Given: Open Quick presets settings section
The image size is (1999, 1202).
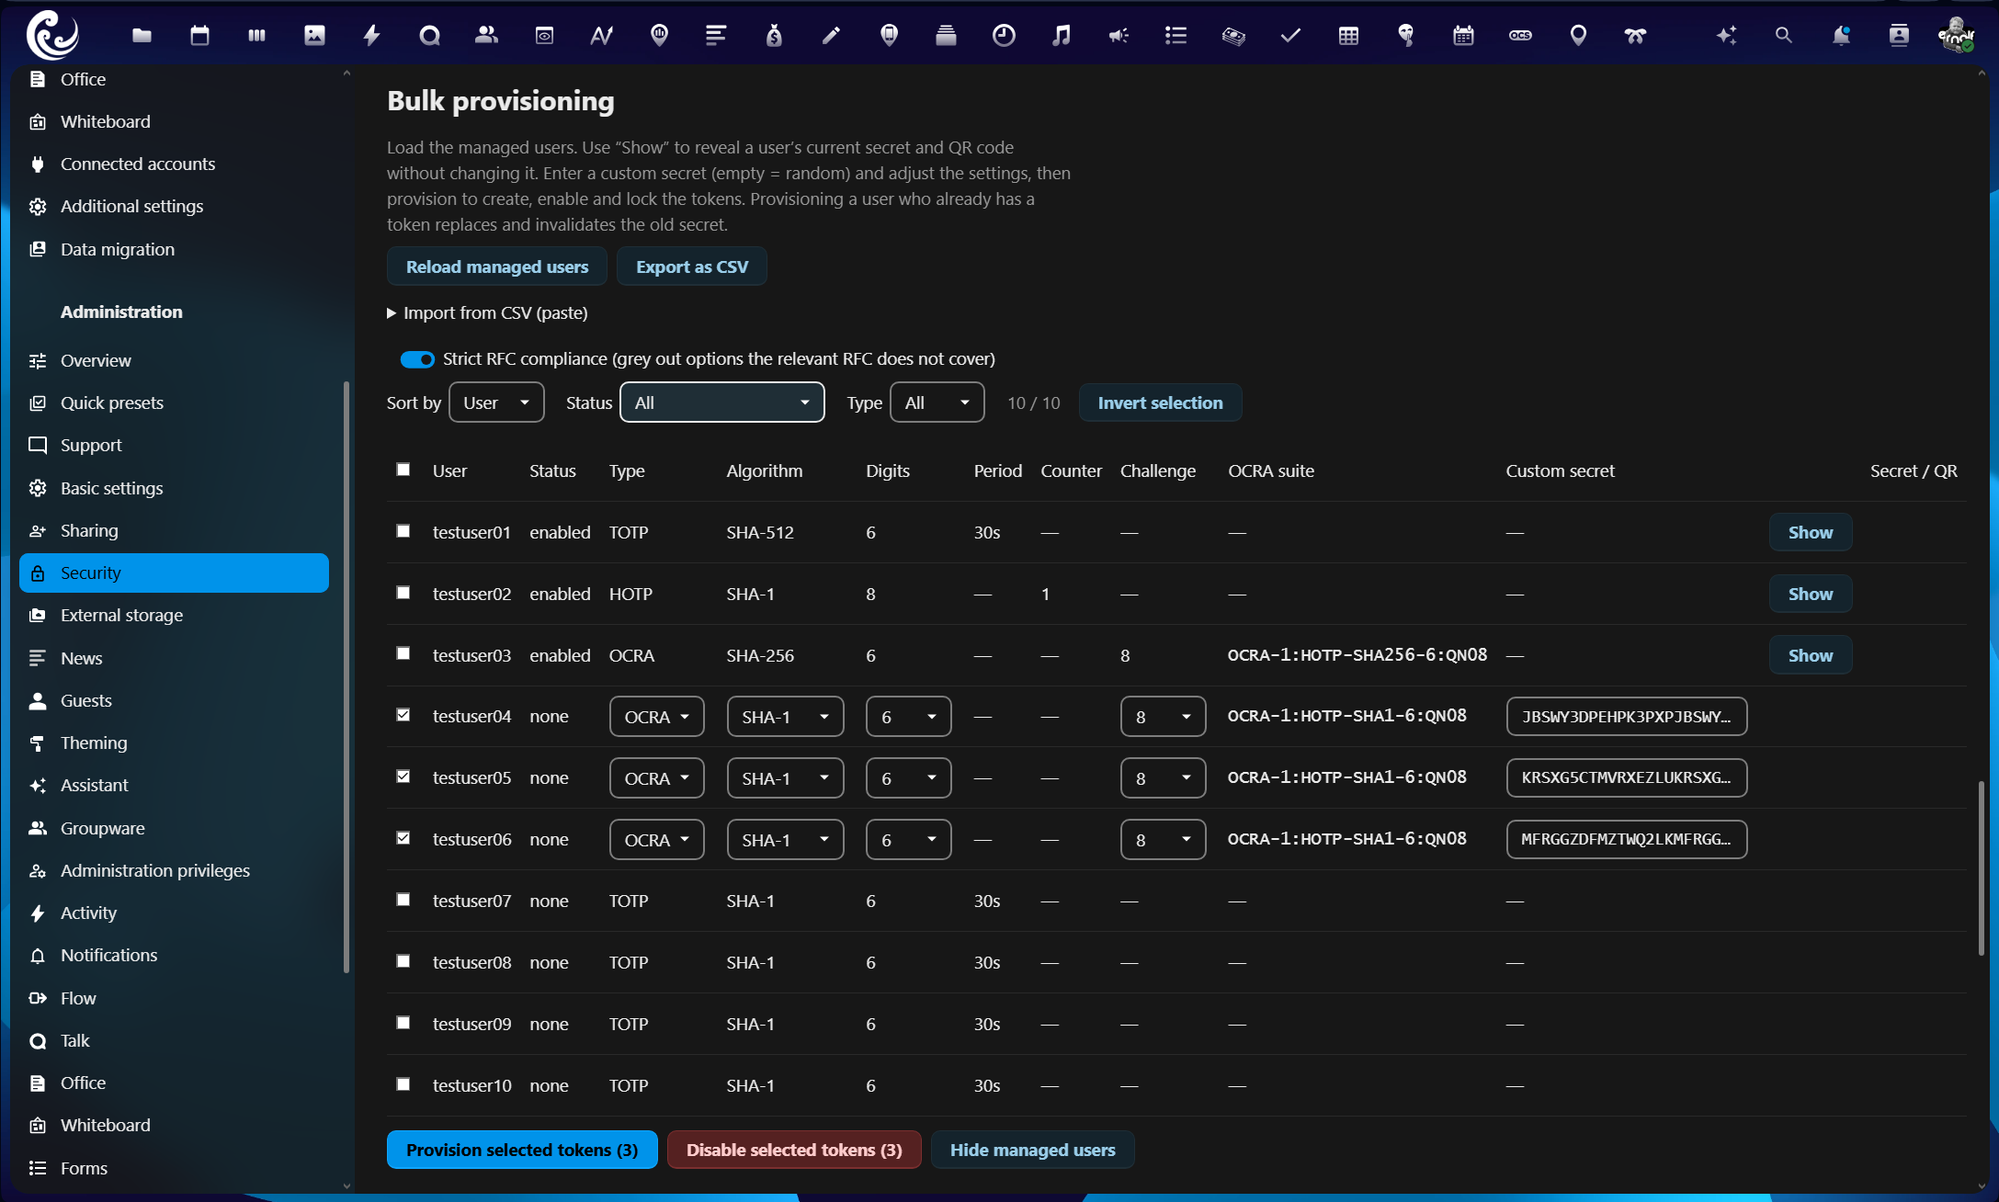Looking at the screenshot, I should tap(174, 403).
